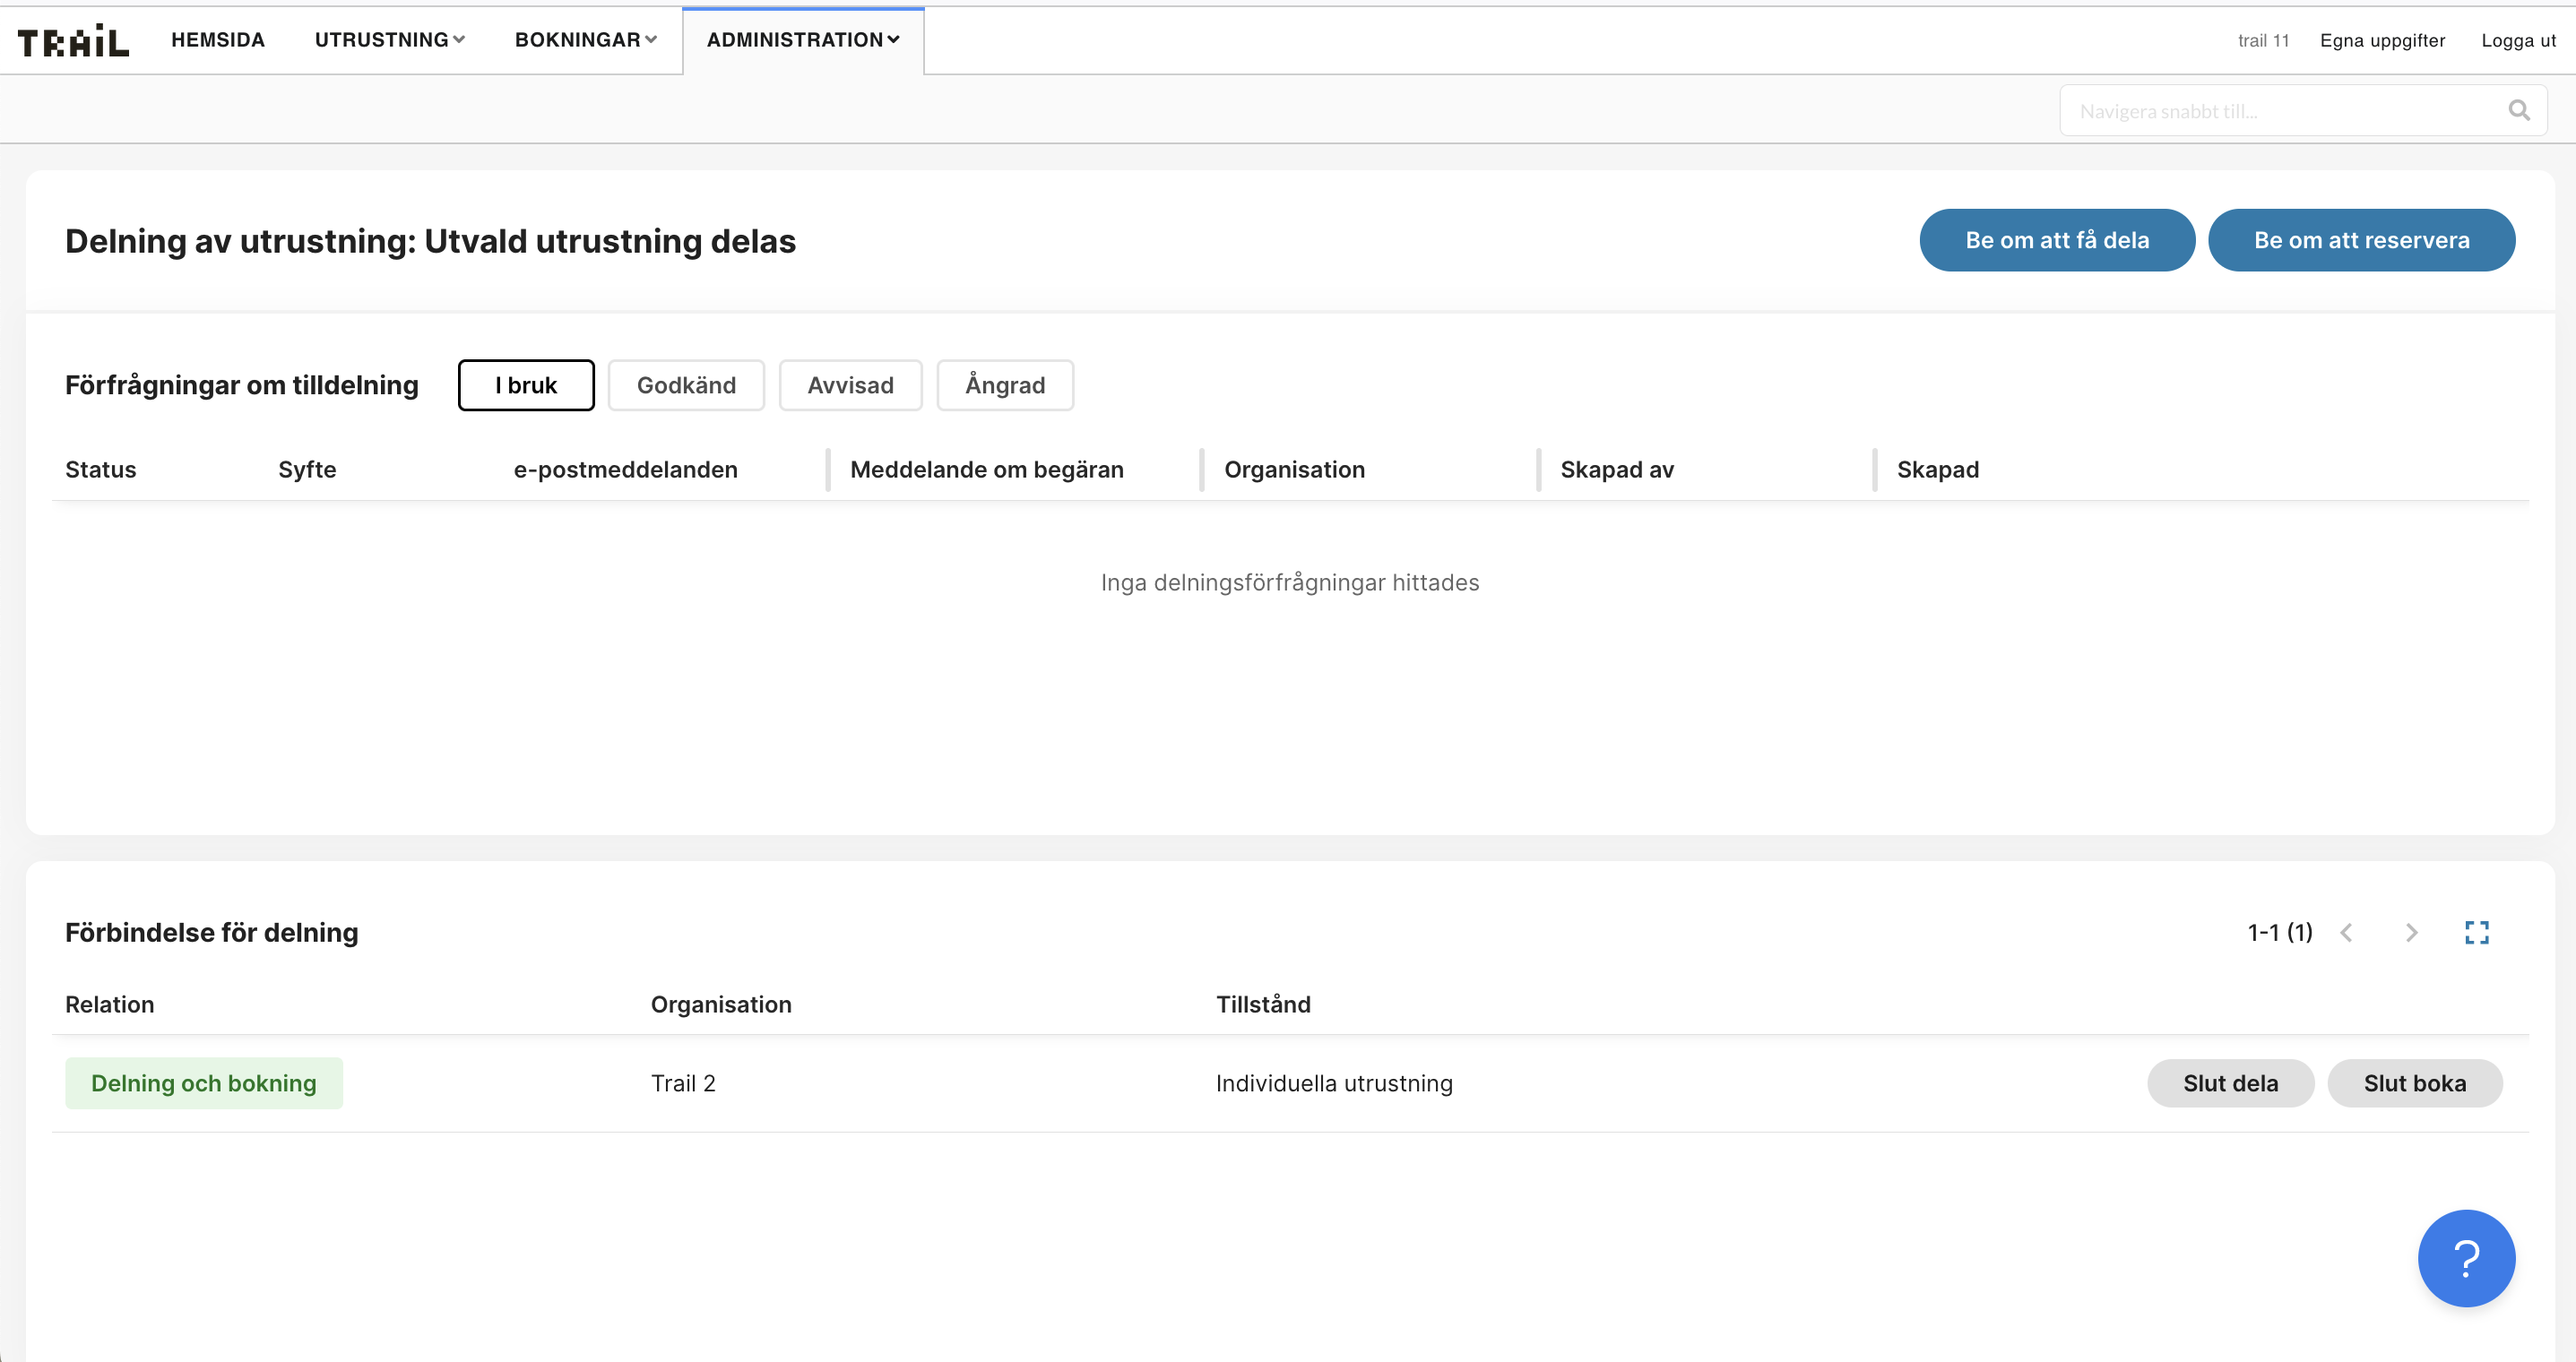Click Slut dela for Trail 2
This screenshot has height=1362, width=2576.
point(2230,1083)
